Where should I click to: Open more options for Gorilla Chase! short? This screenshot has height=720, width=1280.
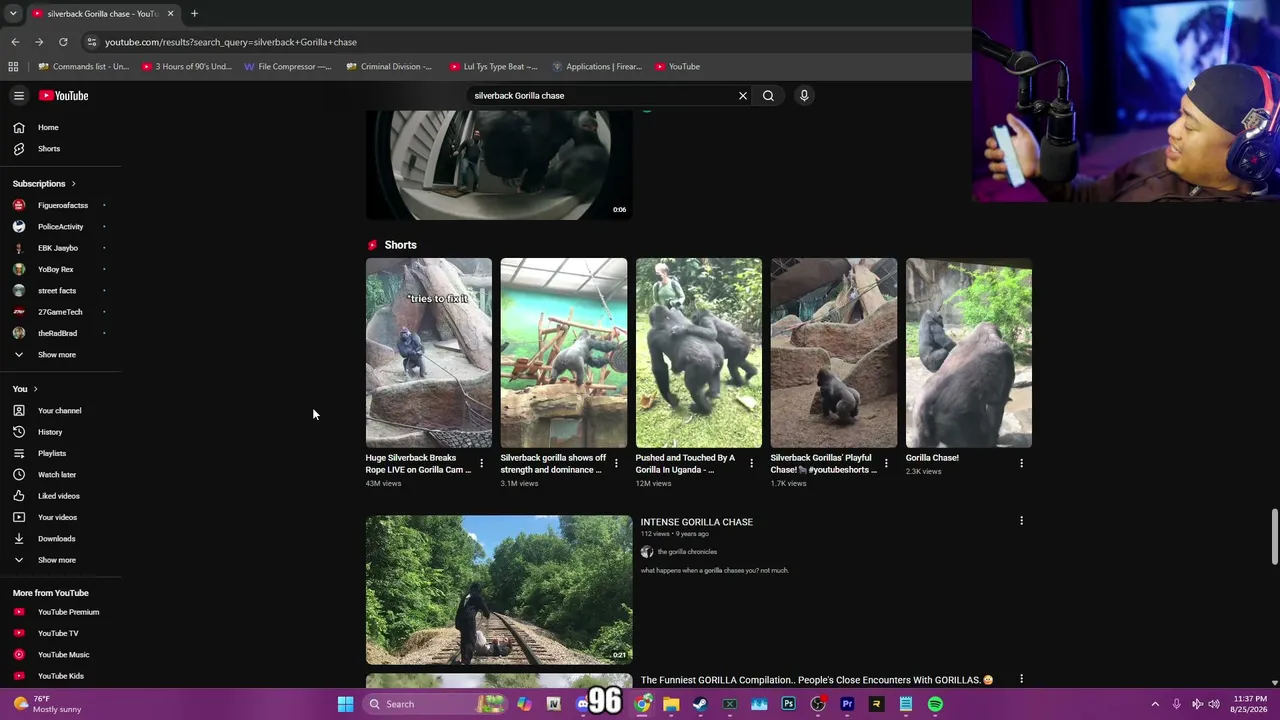tap(1021, 463)
